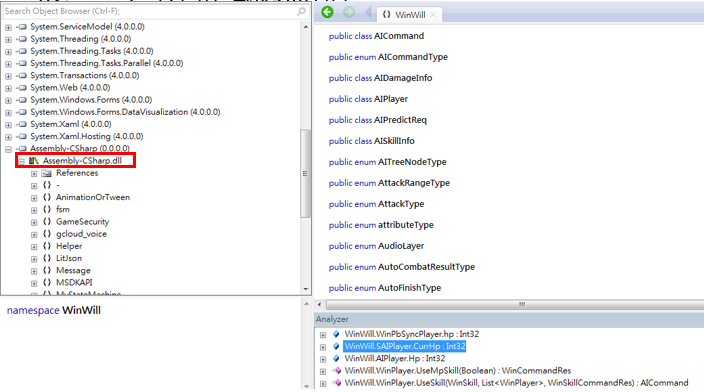Click the Analyzer panel header
This screenshot has height=392, width=704.
[509, 319]
